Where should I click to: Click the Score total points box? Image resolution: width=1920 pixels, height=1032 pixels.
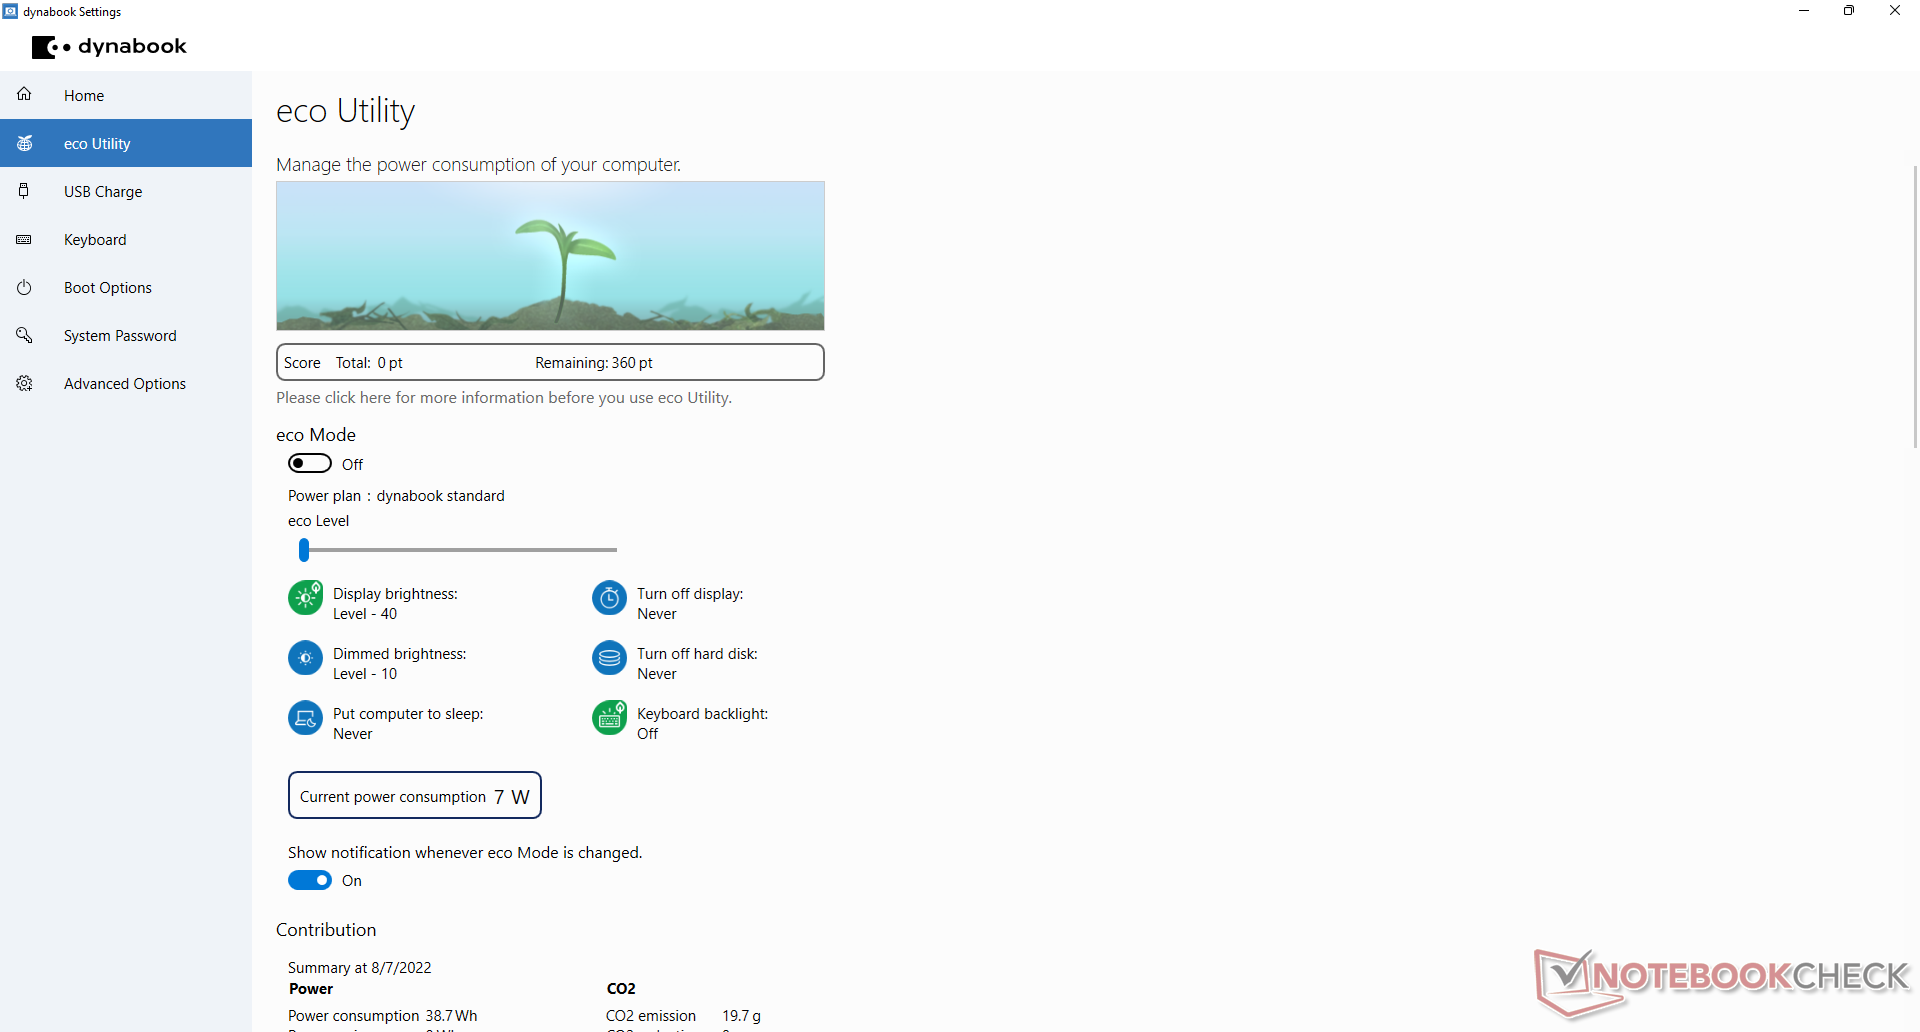pos(550,362)
